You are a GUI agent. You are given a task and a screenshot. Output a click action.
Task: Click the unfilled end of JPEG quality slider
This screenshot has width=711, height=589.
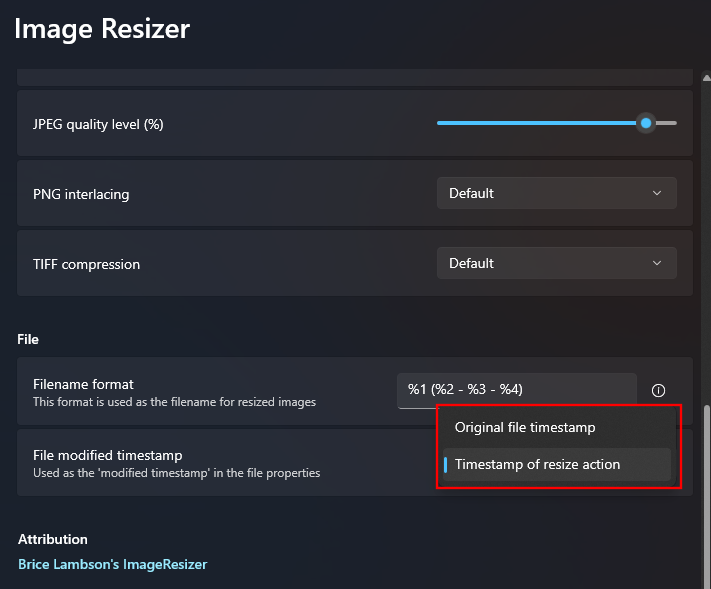667,123
